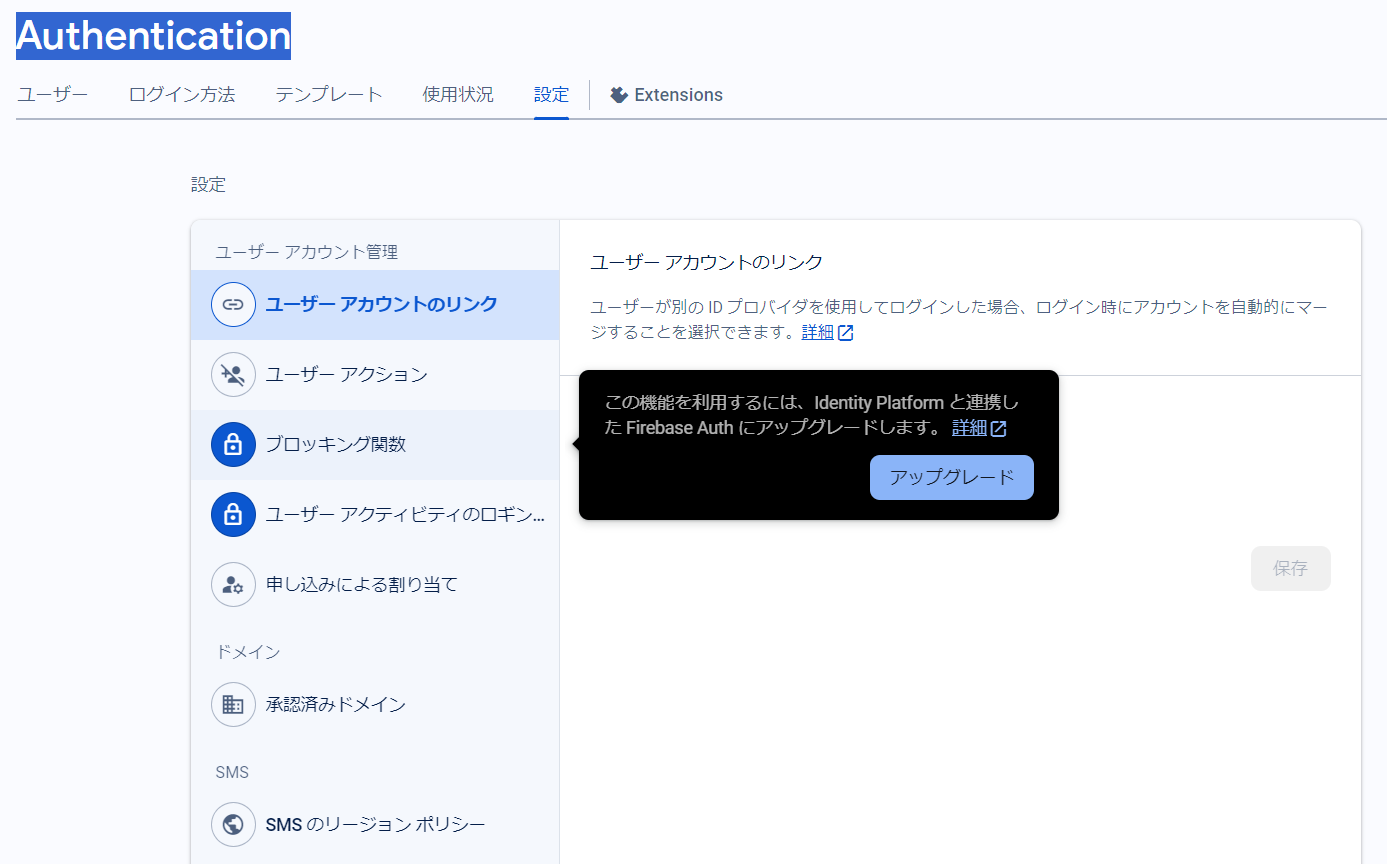Click the 設定 heading above the settings panel
Viewport: 1387px width, 864px height.
[209, 184]
